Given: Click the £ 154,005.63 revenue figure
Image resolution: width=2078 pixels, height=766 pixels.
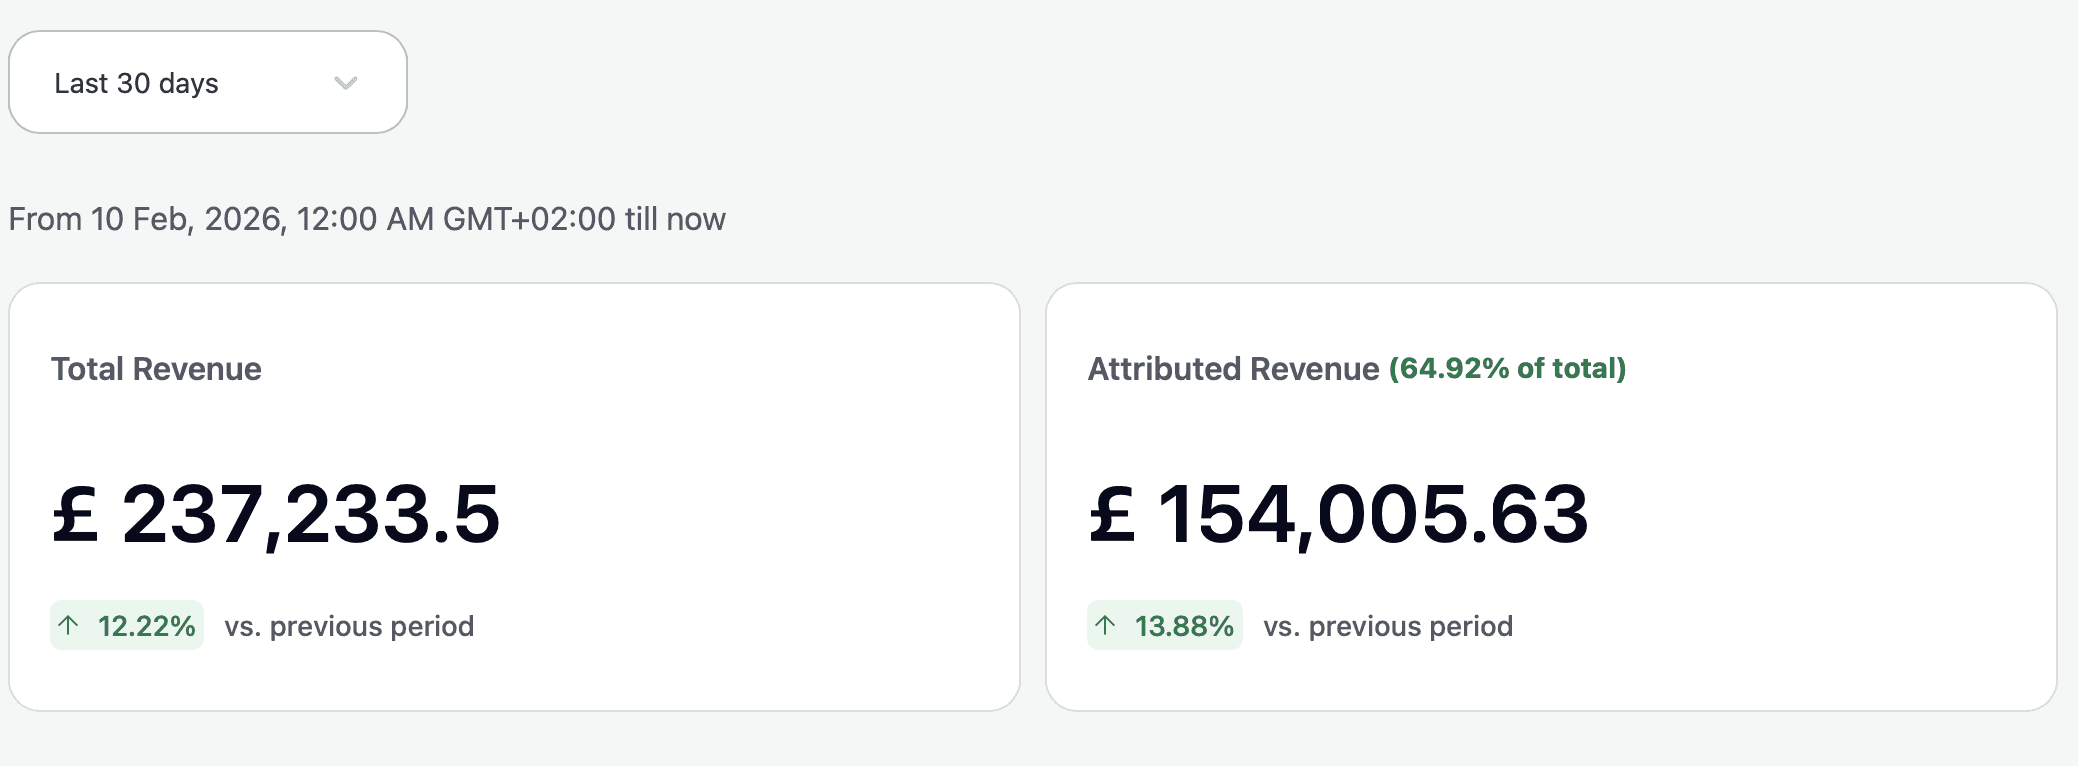Looking at the screenshot, I should 1372,515.
